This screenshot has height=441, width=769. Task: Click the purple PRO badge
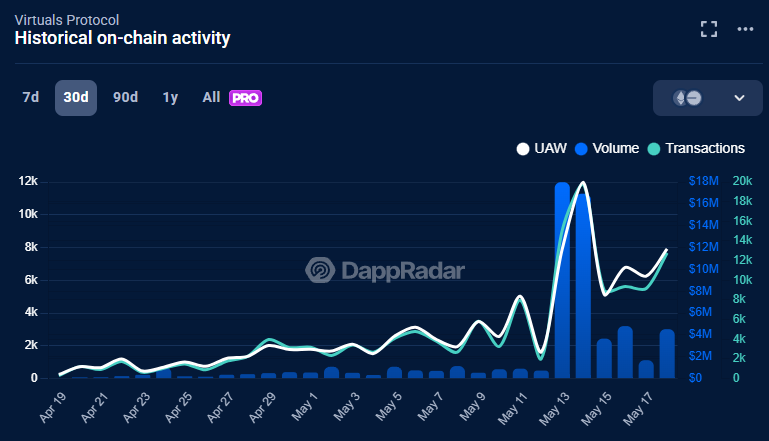(245, 98)
